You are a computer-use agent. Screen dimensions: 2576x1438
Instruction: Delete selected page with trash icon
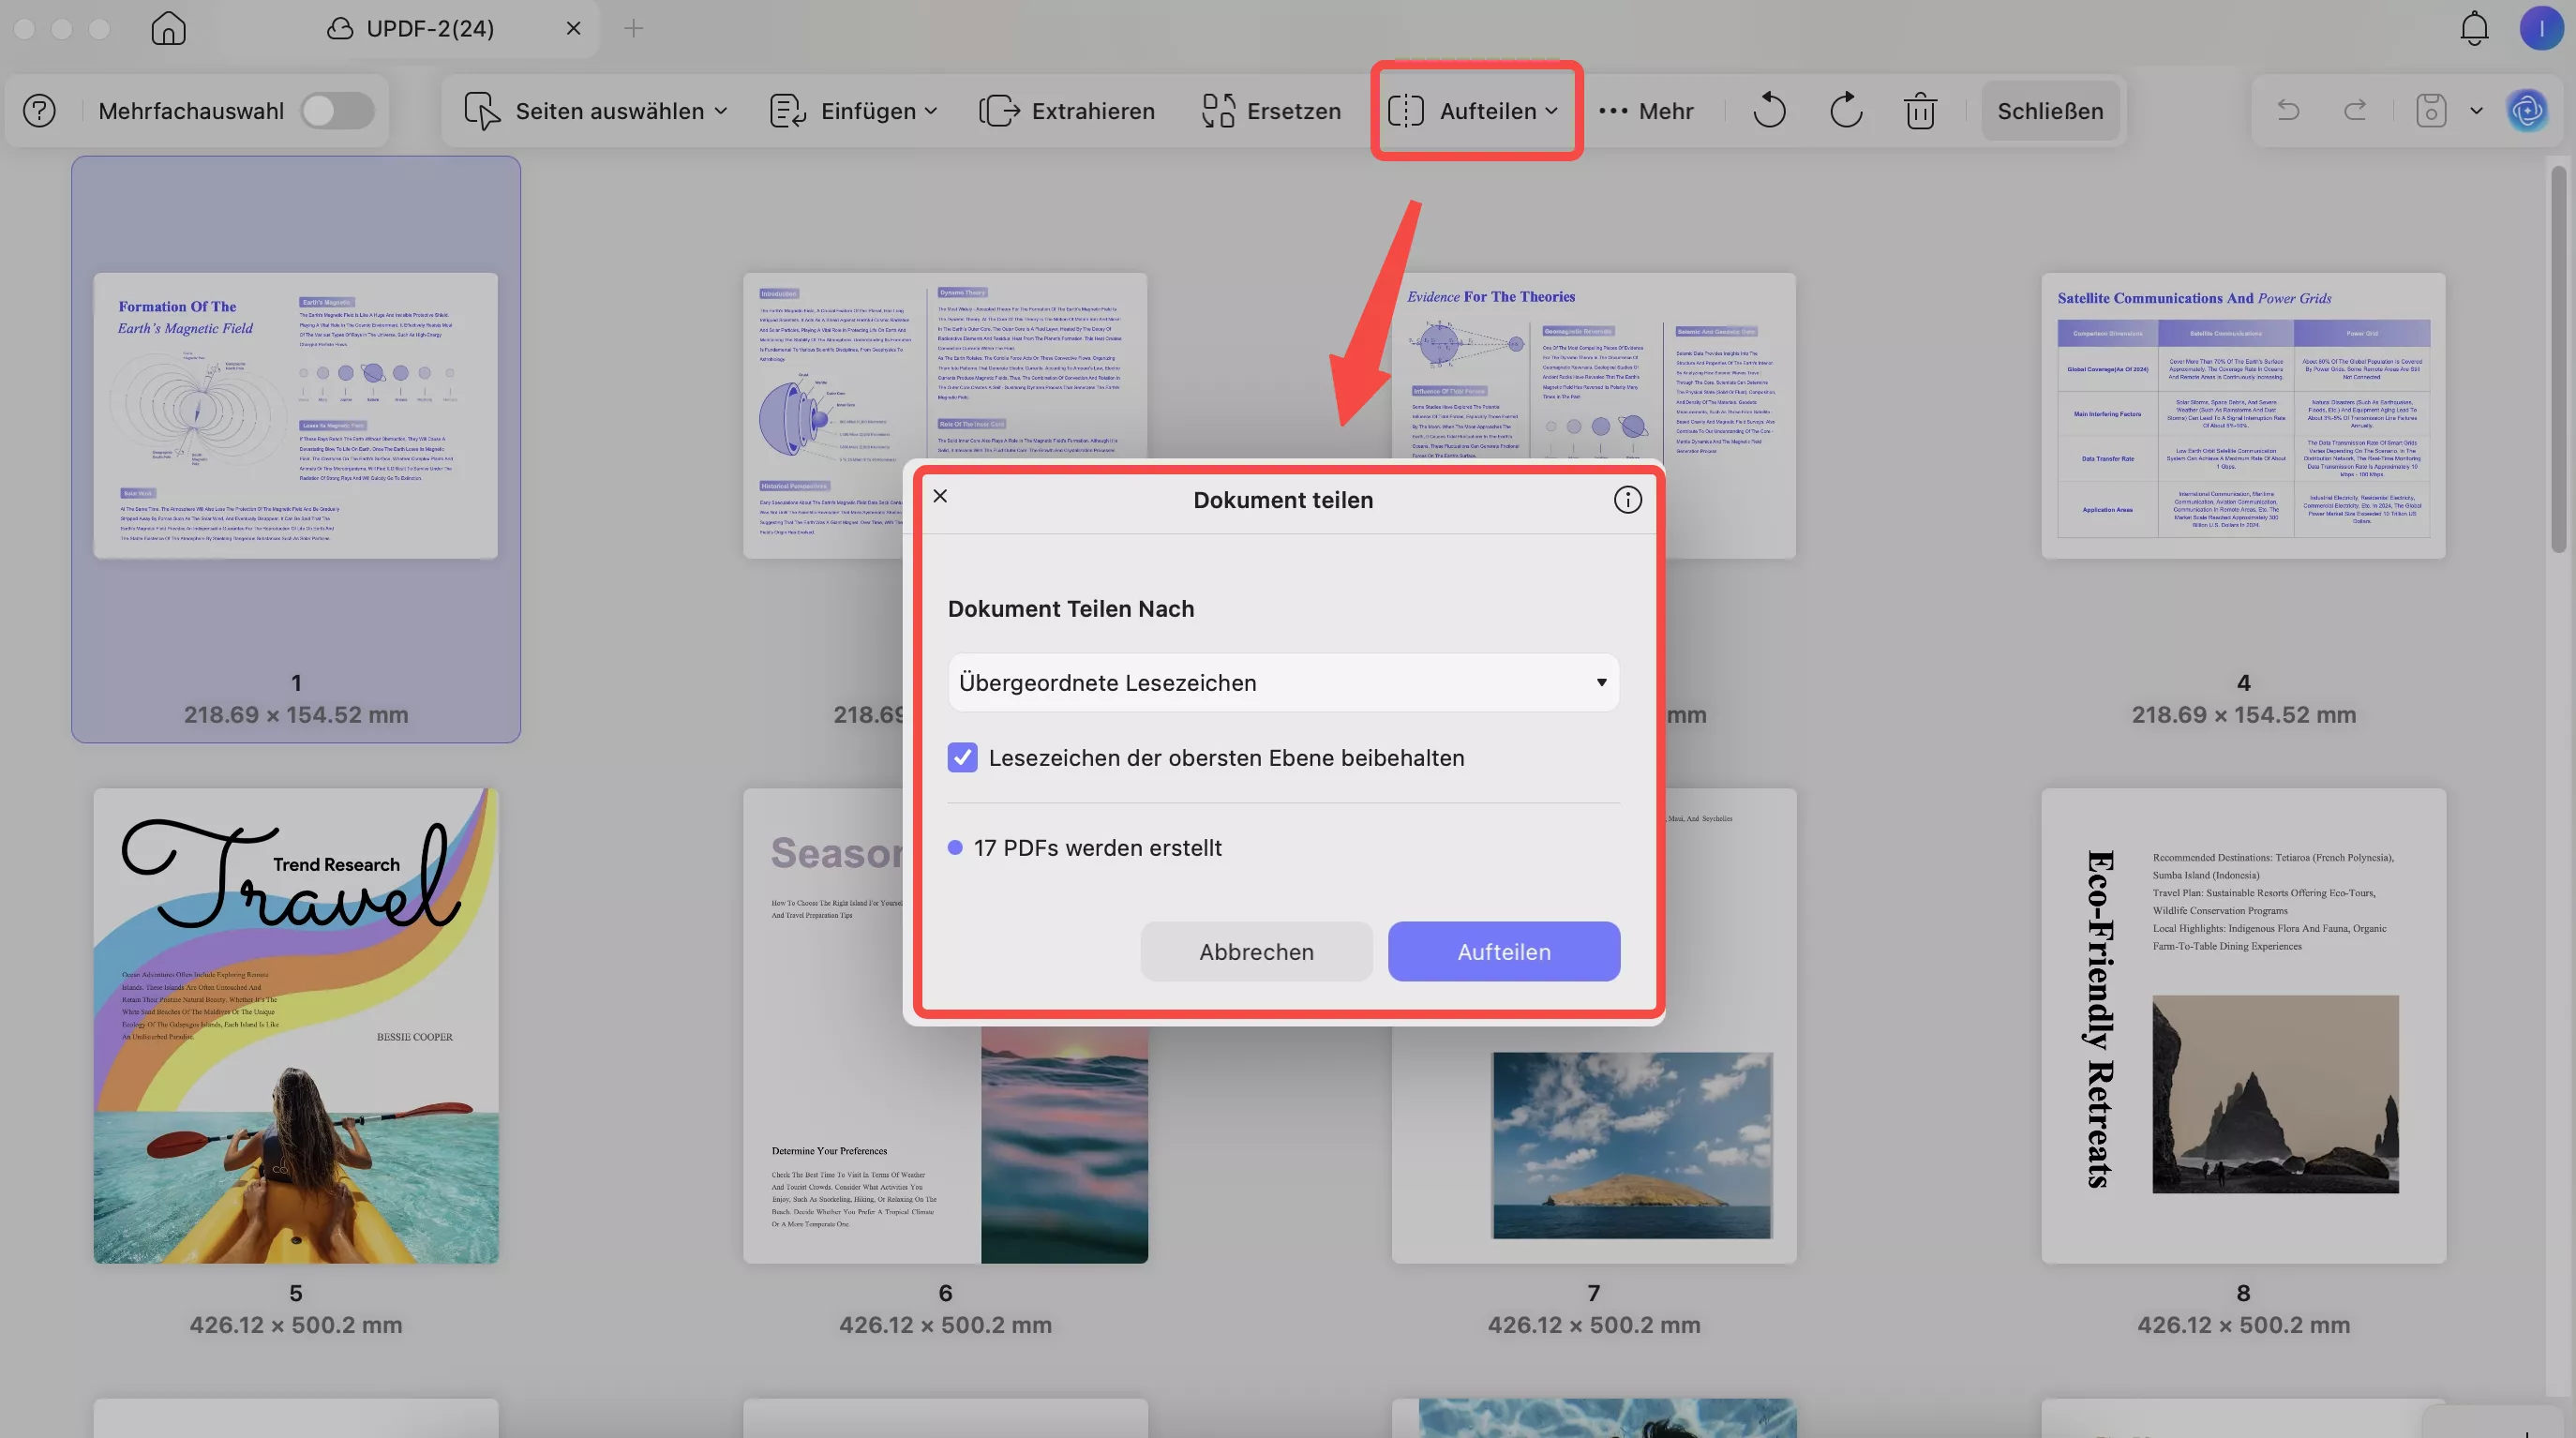tap(1919, 111)
